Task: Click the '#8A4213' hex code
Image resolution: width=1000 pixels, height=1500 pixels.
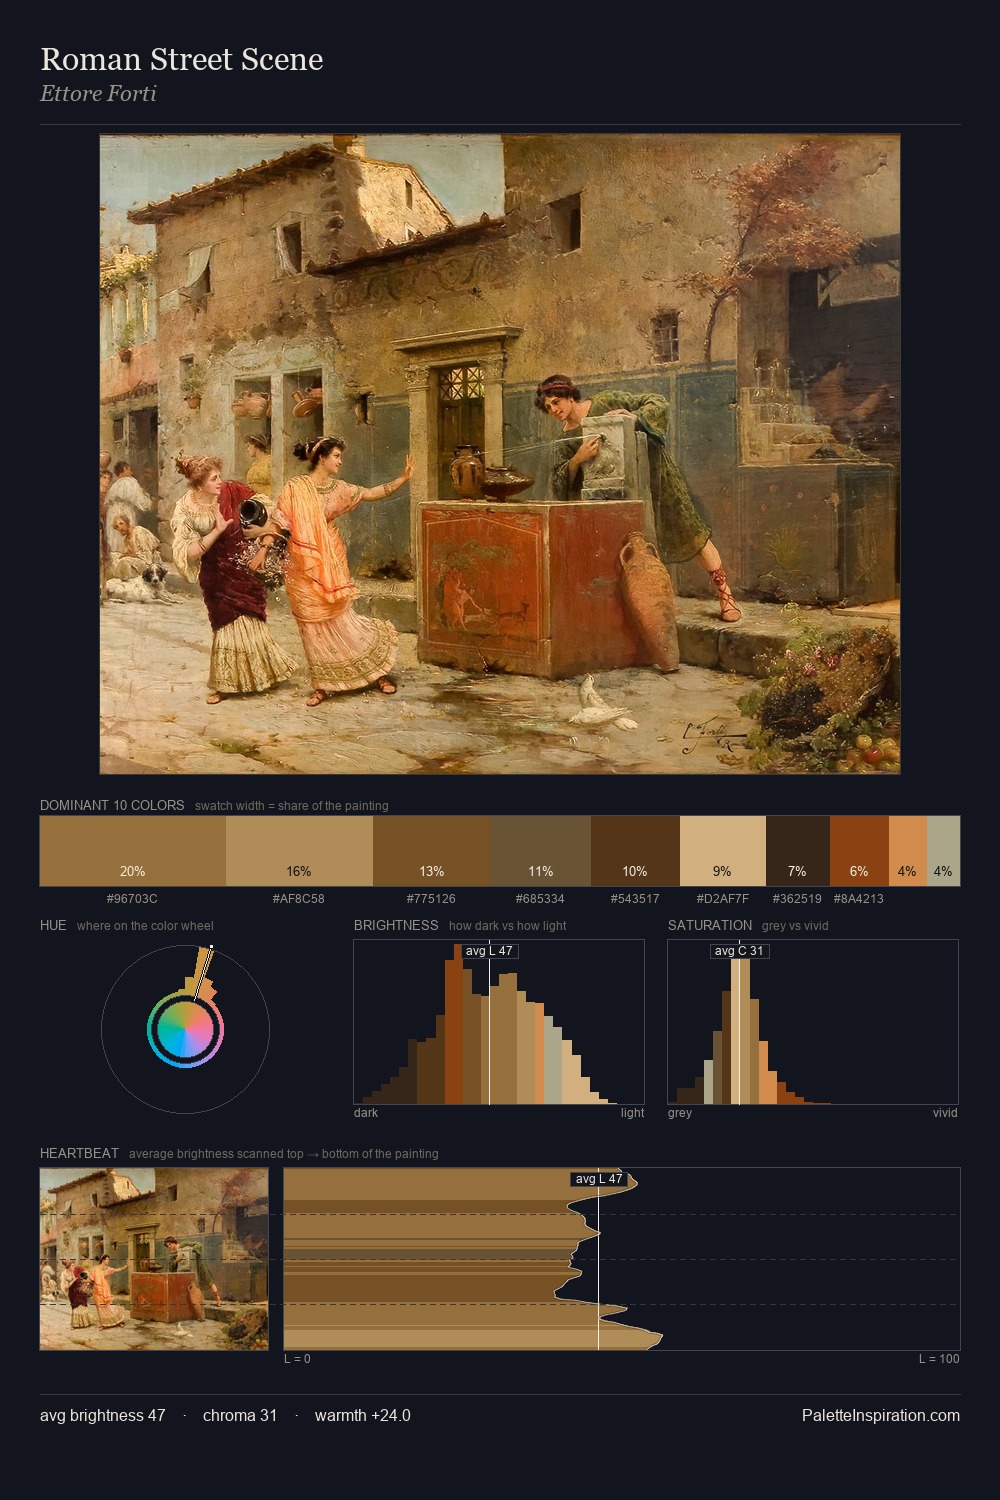Action: click(858, 899)
